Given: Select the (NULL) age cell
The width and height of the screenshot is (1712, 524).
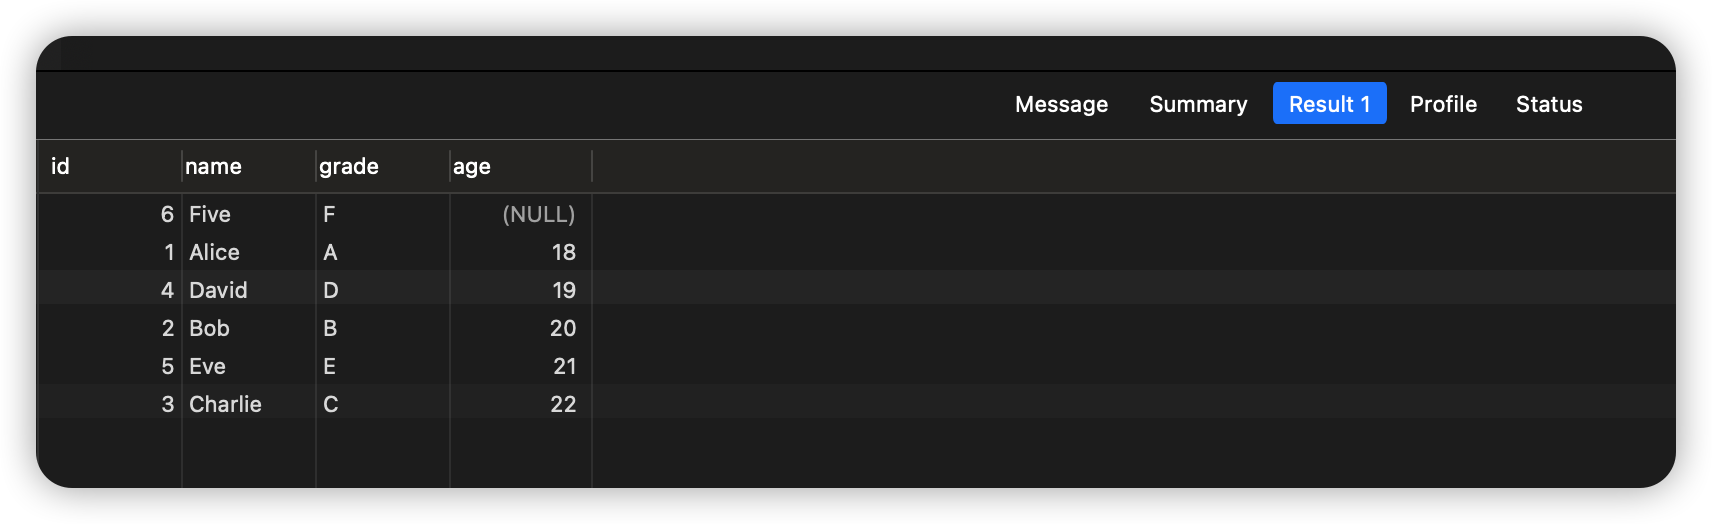Looking at the screenshot, I should pyautogui.click(x=538, y=214).
